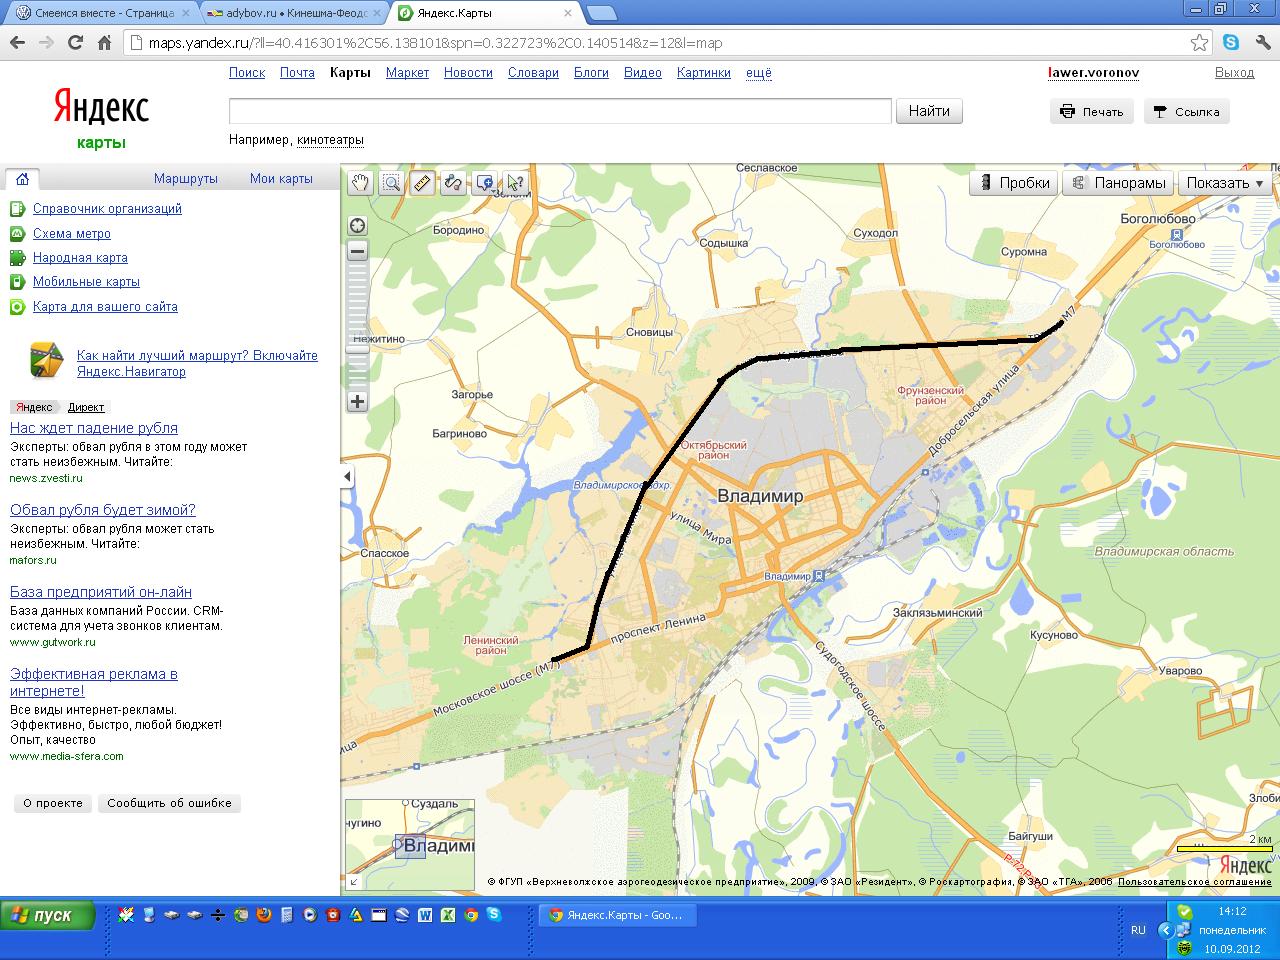Open Народная карта link
The height and width of the screenshot is (960, 1280).
(80, 258)
